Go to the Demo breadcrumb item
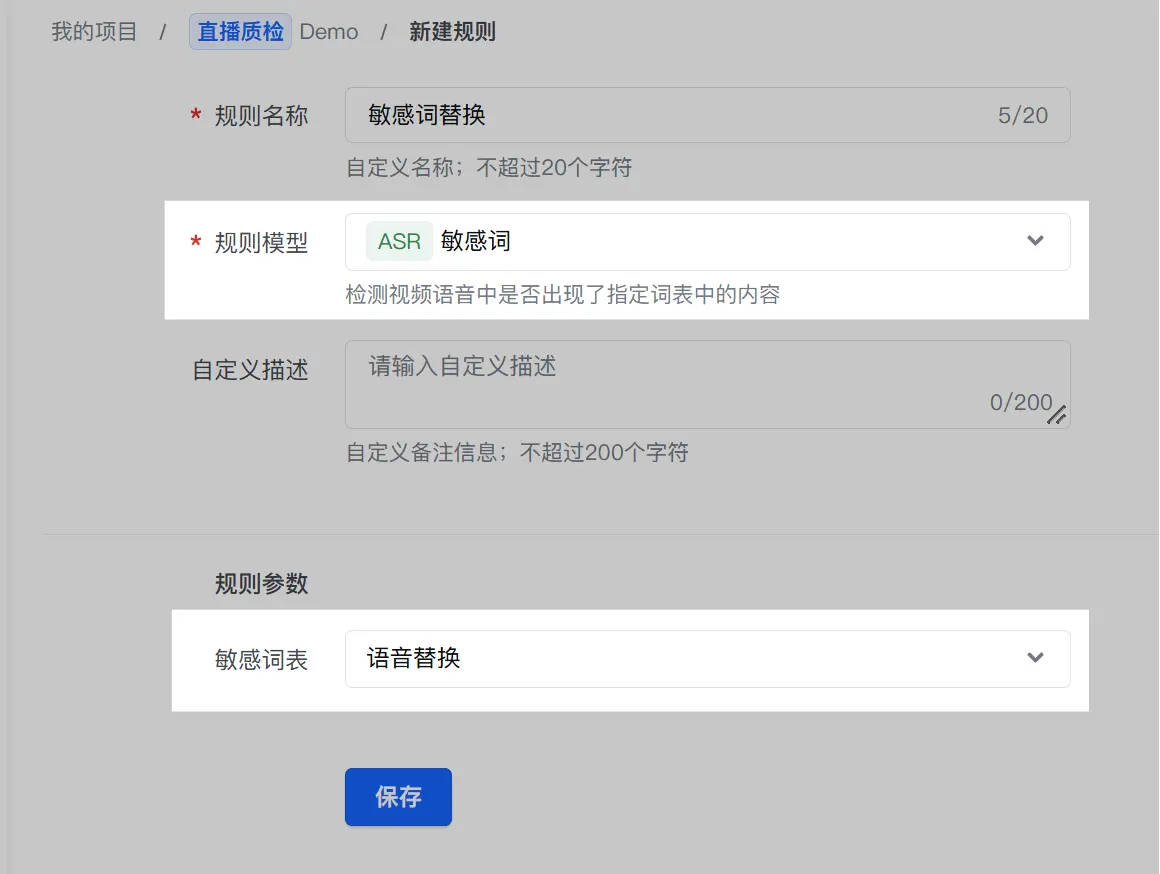1160x874 pixels. pos(328,32)
